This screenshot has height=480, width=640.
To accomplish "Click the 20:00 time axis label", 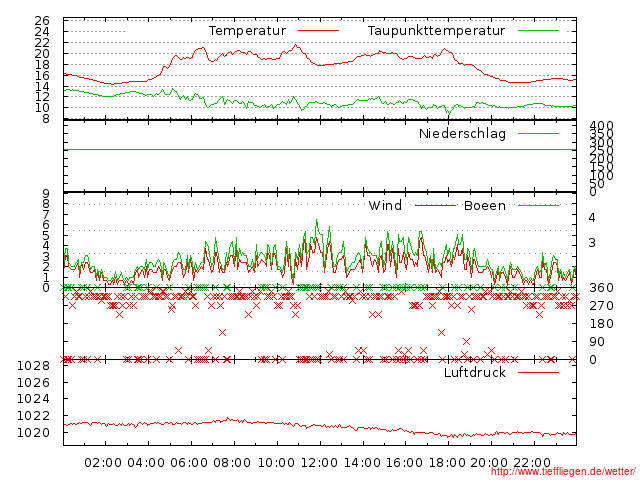I will click(x=489, y=463).
